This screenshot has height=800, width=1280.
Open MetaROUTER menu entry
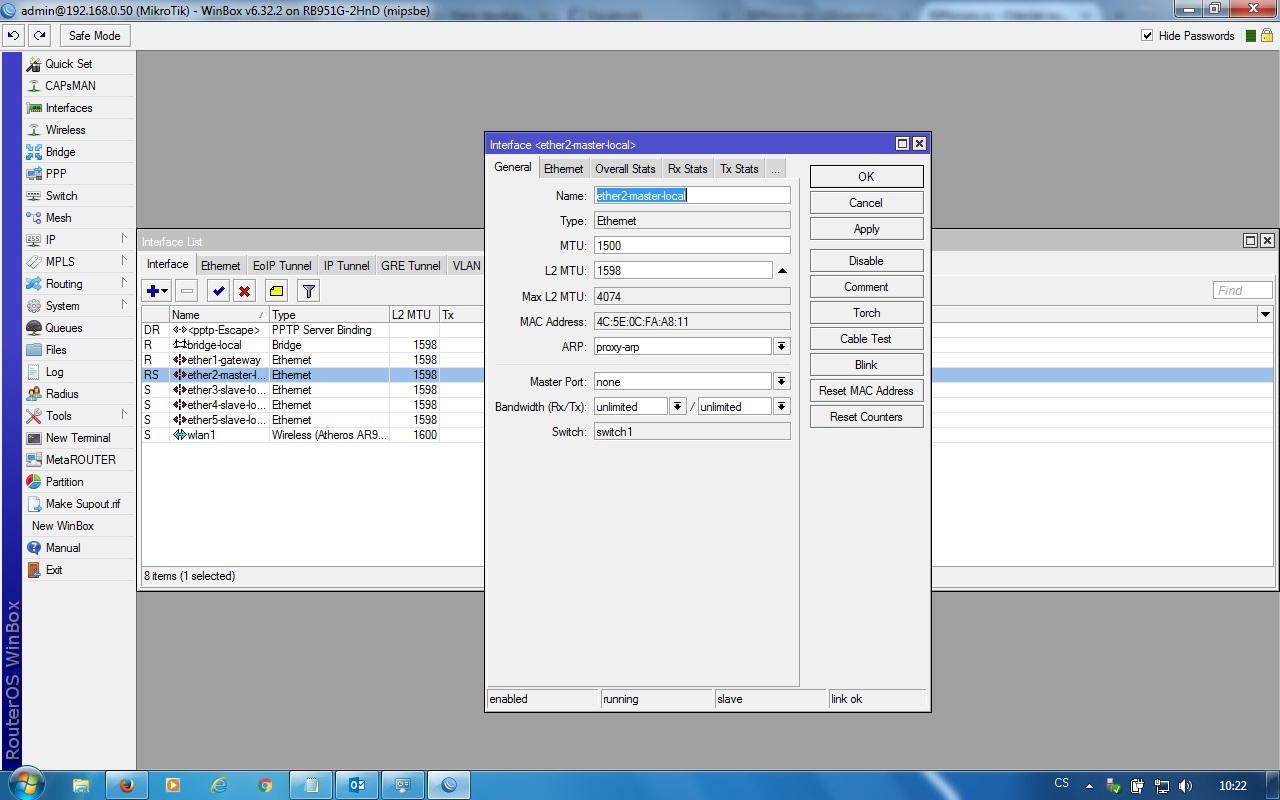click(x=79, y=460)
